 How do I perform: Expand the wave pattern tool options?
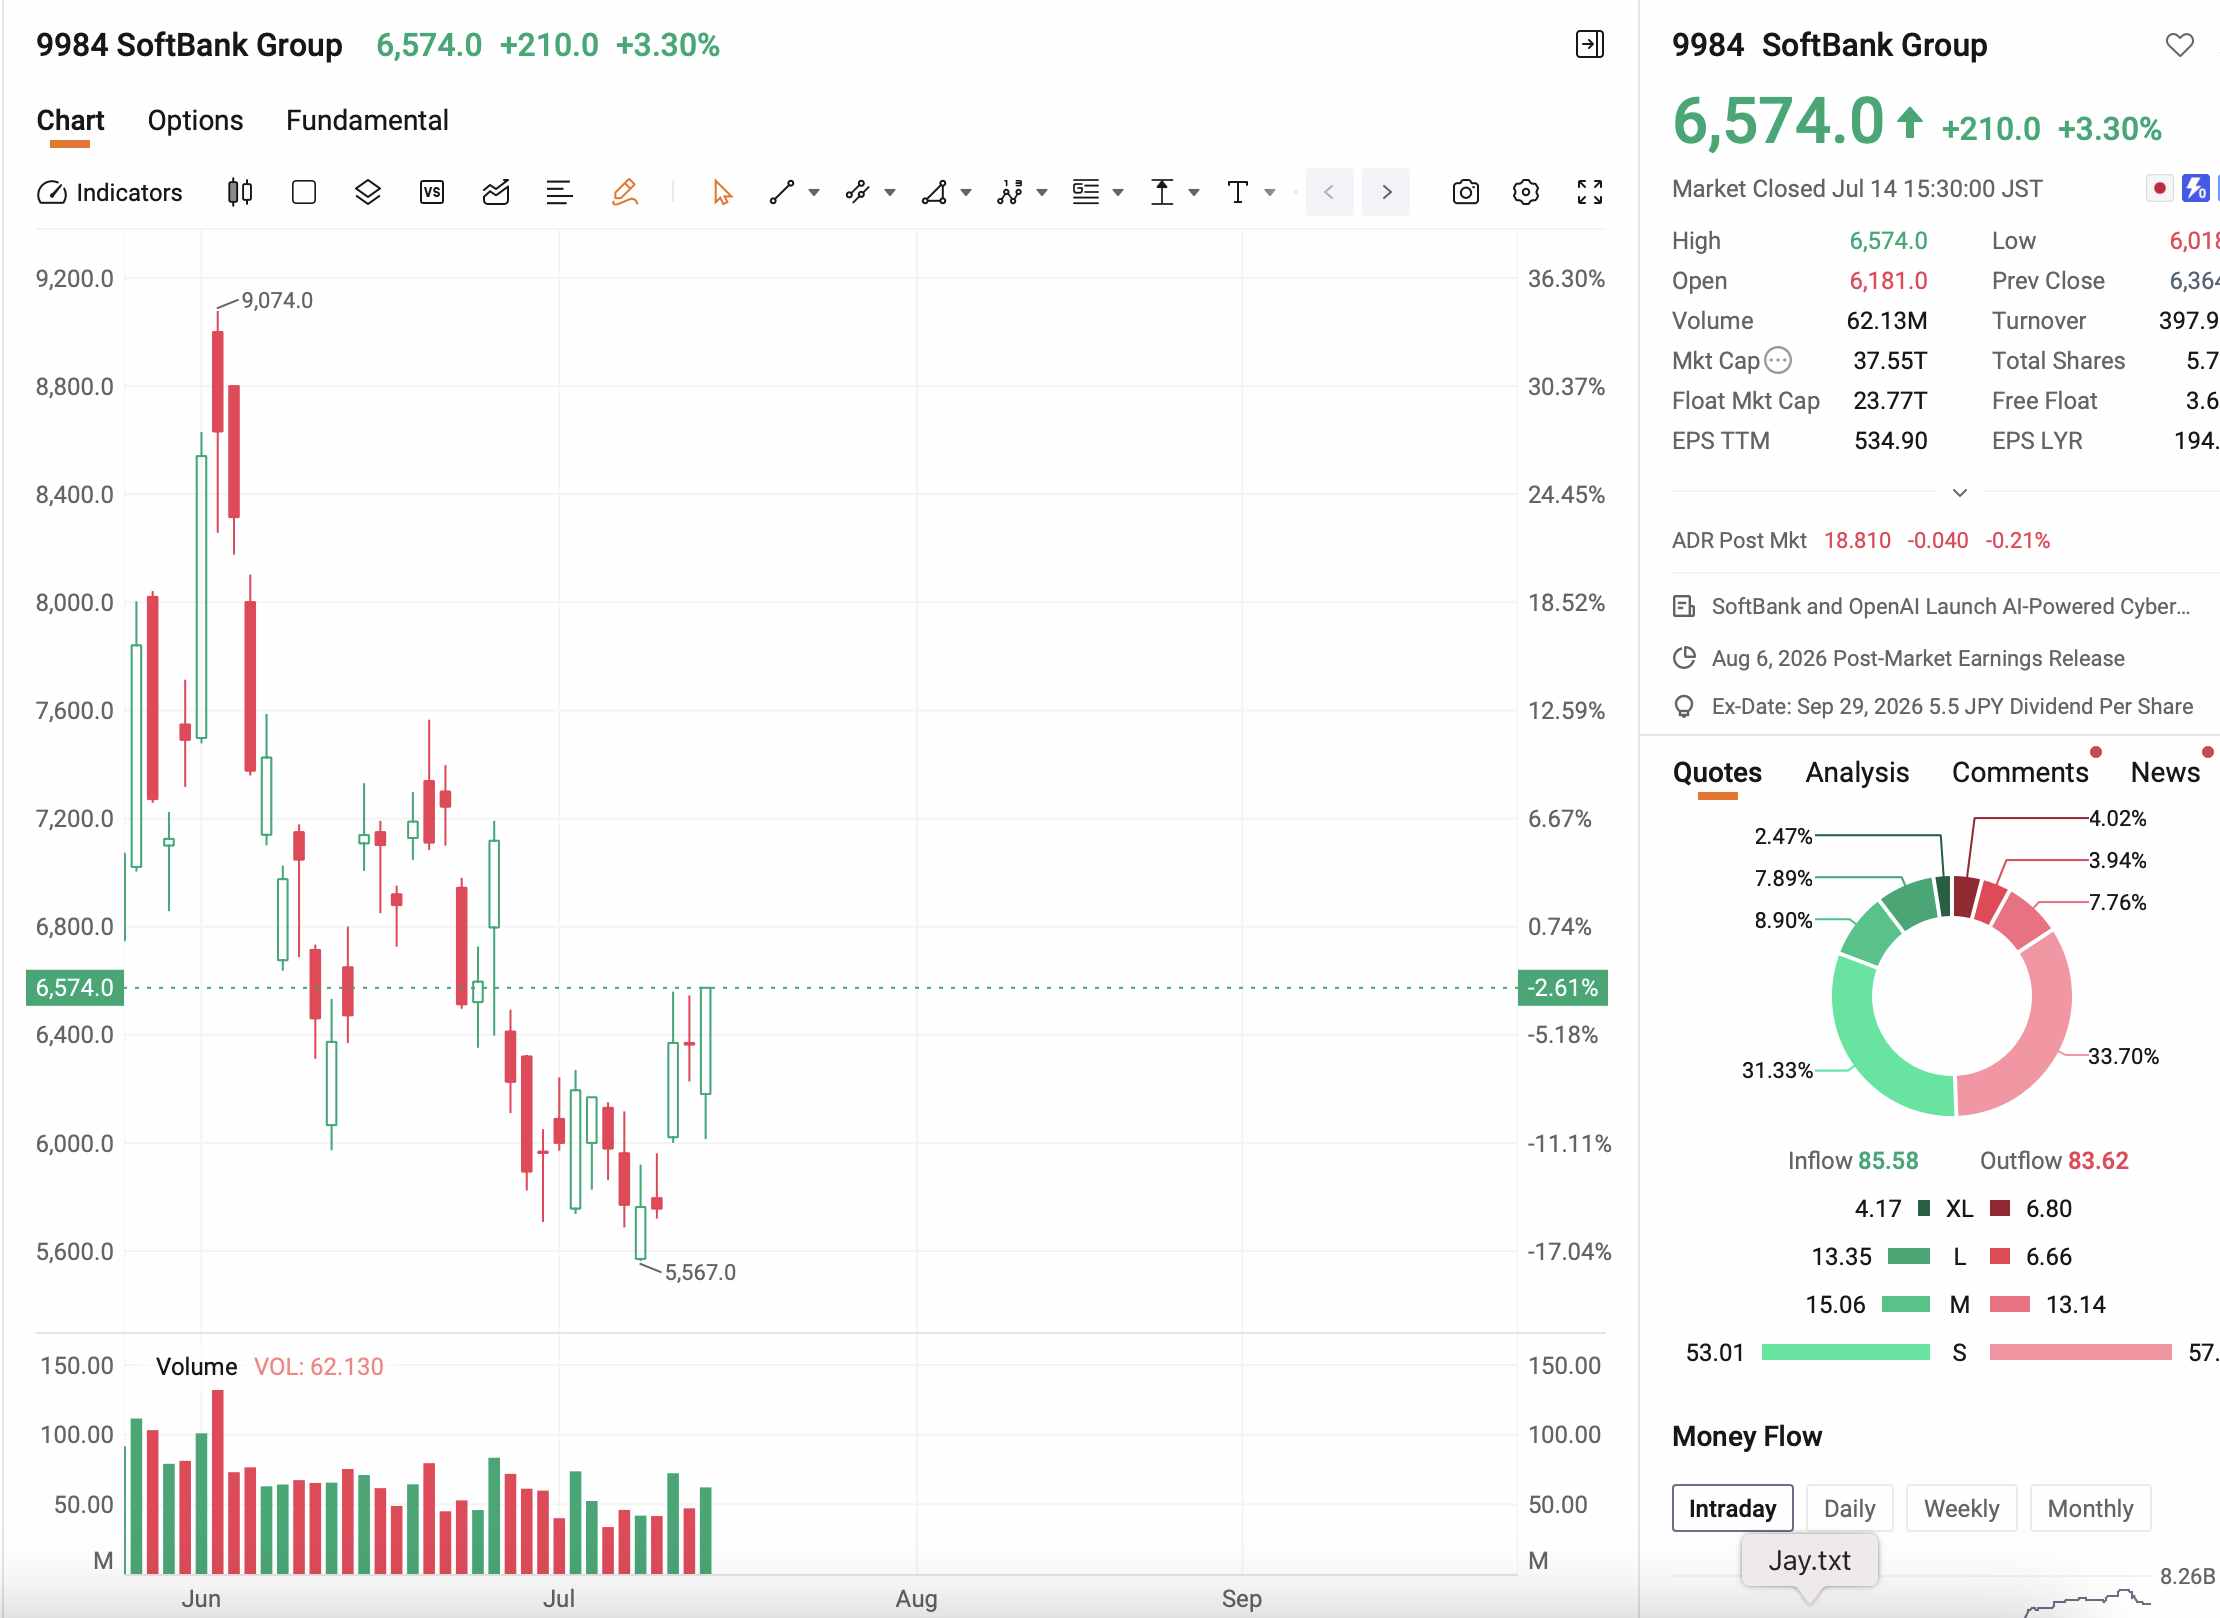coord(1042,193)
